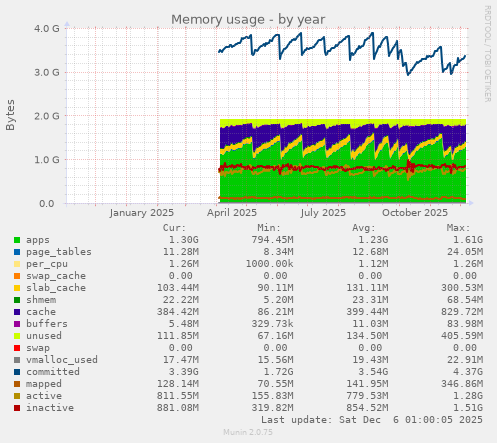This screenshot has height=443, width=497.
Task: Click slab_cache average value 131.11M
Action: coord(367,288)
